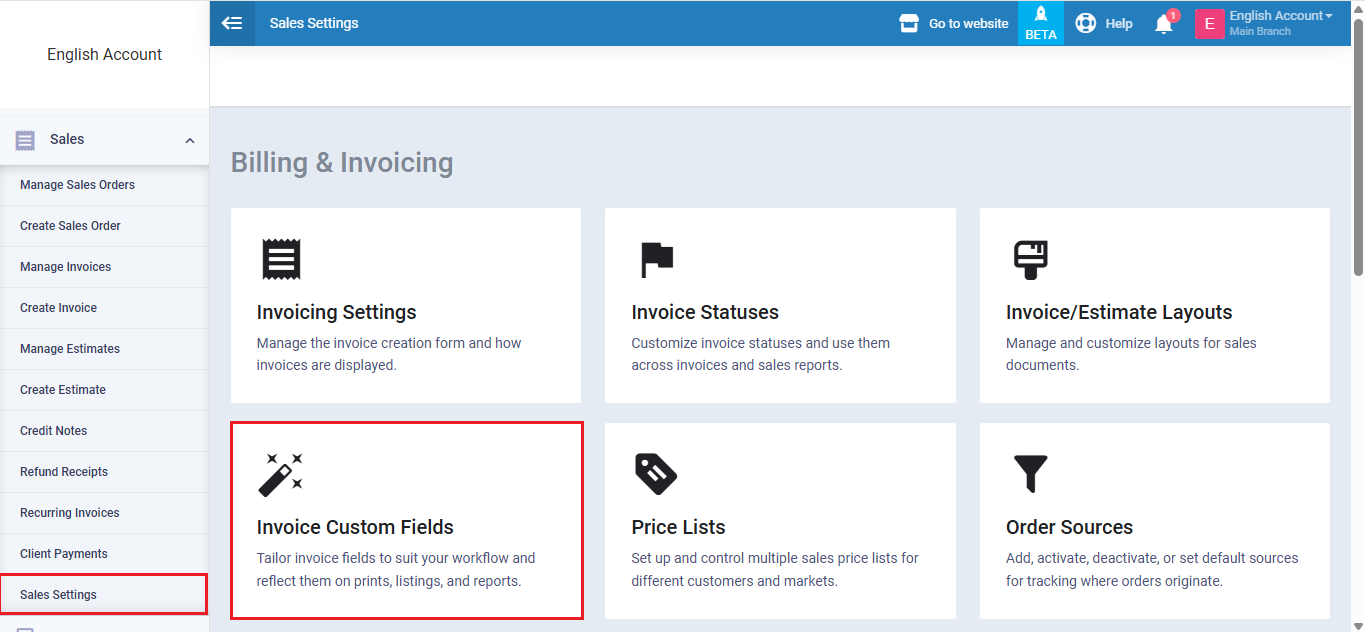Collapse the Sales sidebar section chevron

[190, 140]
